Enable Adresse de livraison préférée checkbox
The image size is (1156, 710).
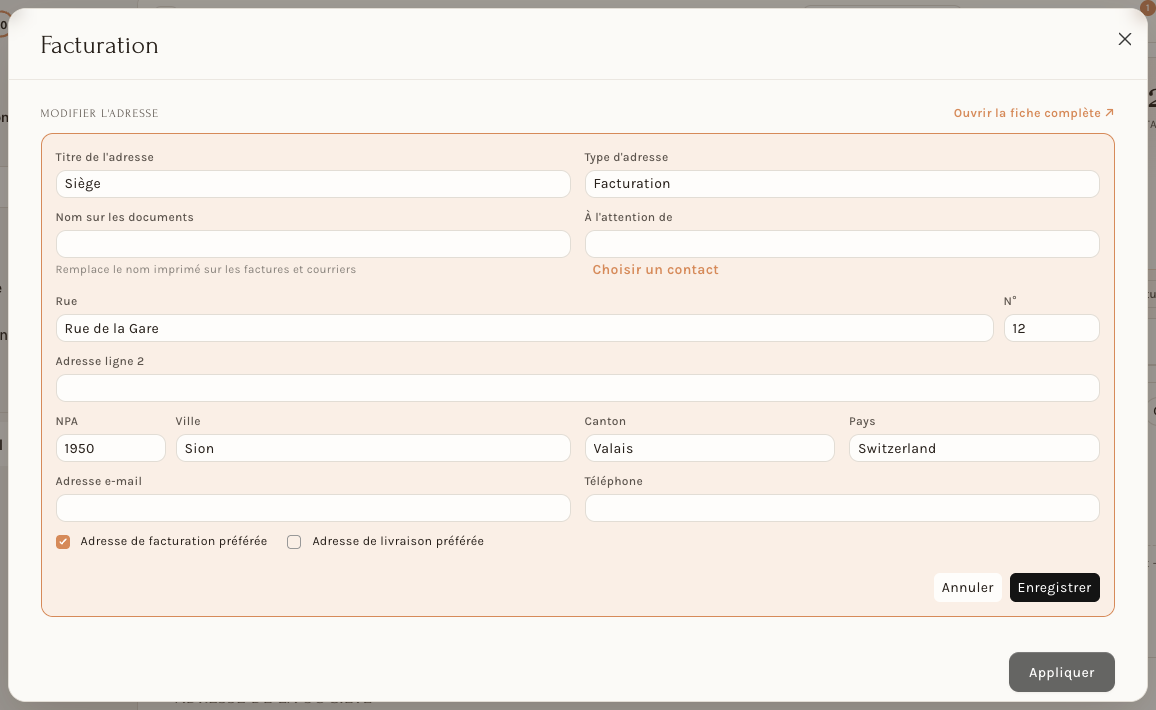294,542
